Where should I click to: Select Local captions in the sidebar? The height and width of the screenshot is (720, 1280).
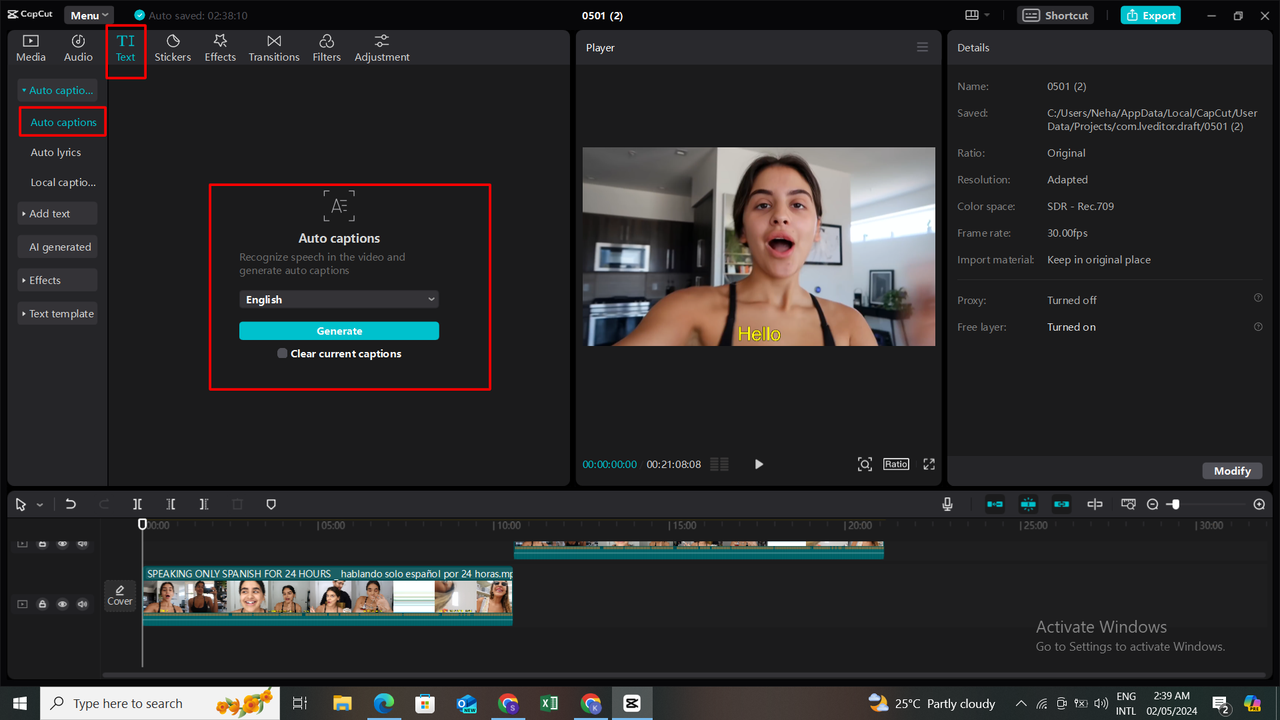[x=63, y=182]
